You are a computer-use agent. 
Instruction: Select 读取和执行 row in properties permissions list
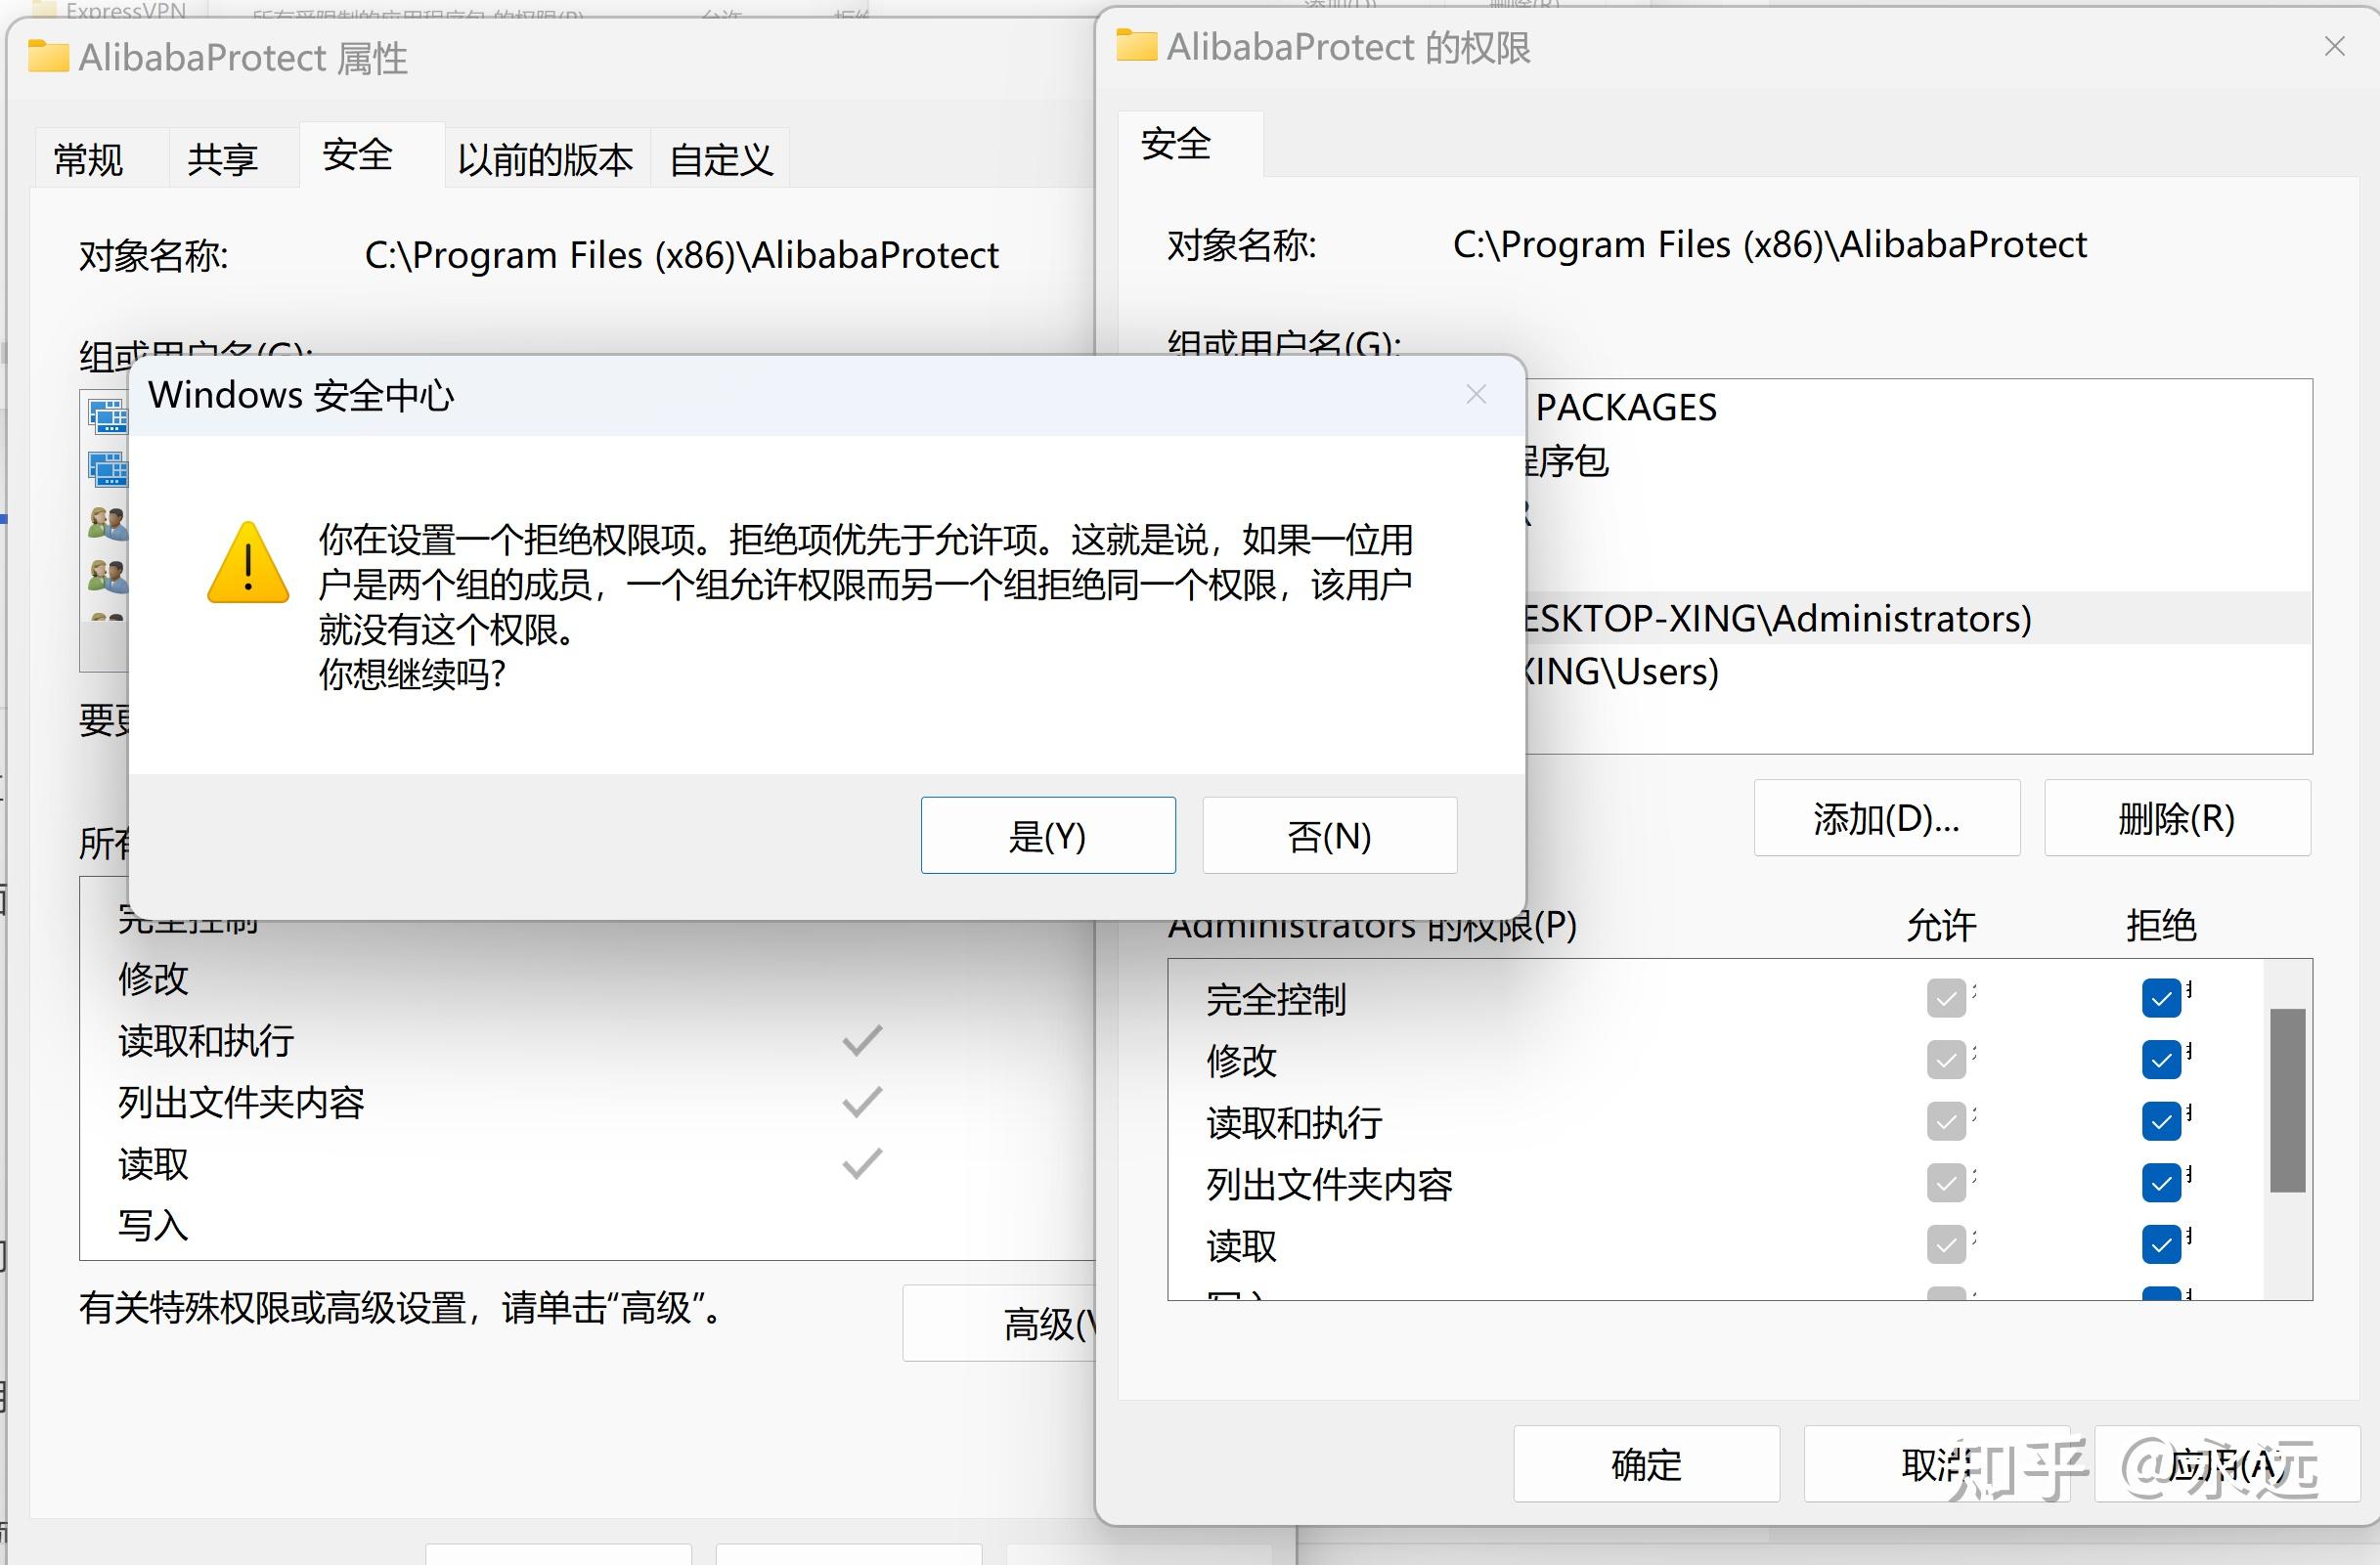click(x=588, y=1041)
